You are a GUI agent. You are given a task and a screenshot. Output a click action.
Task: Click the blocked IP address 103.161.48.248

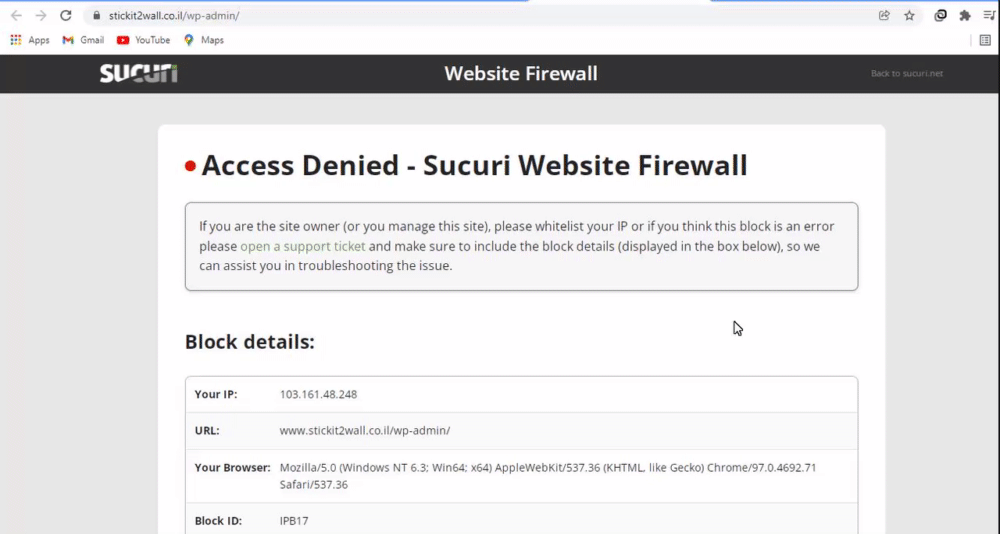pyautogui.click(x=318, y=394)
